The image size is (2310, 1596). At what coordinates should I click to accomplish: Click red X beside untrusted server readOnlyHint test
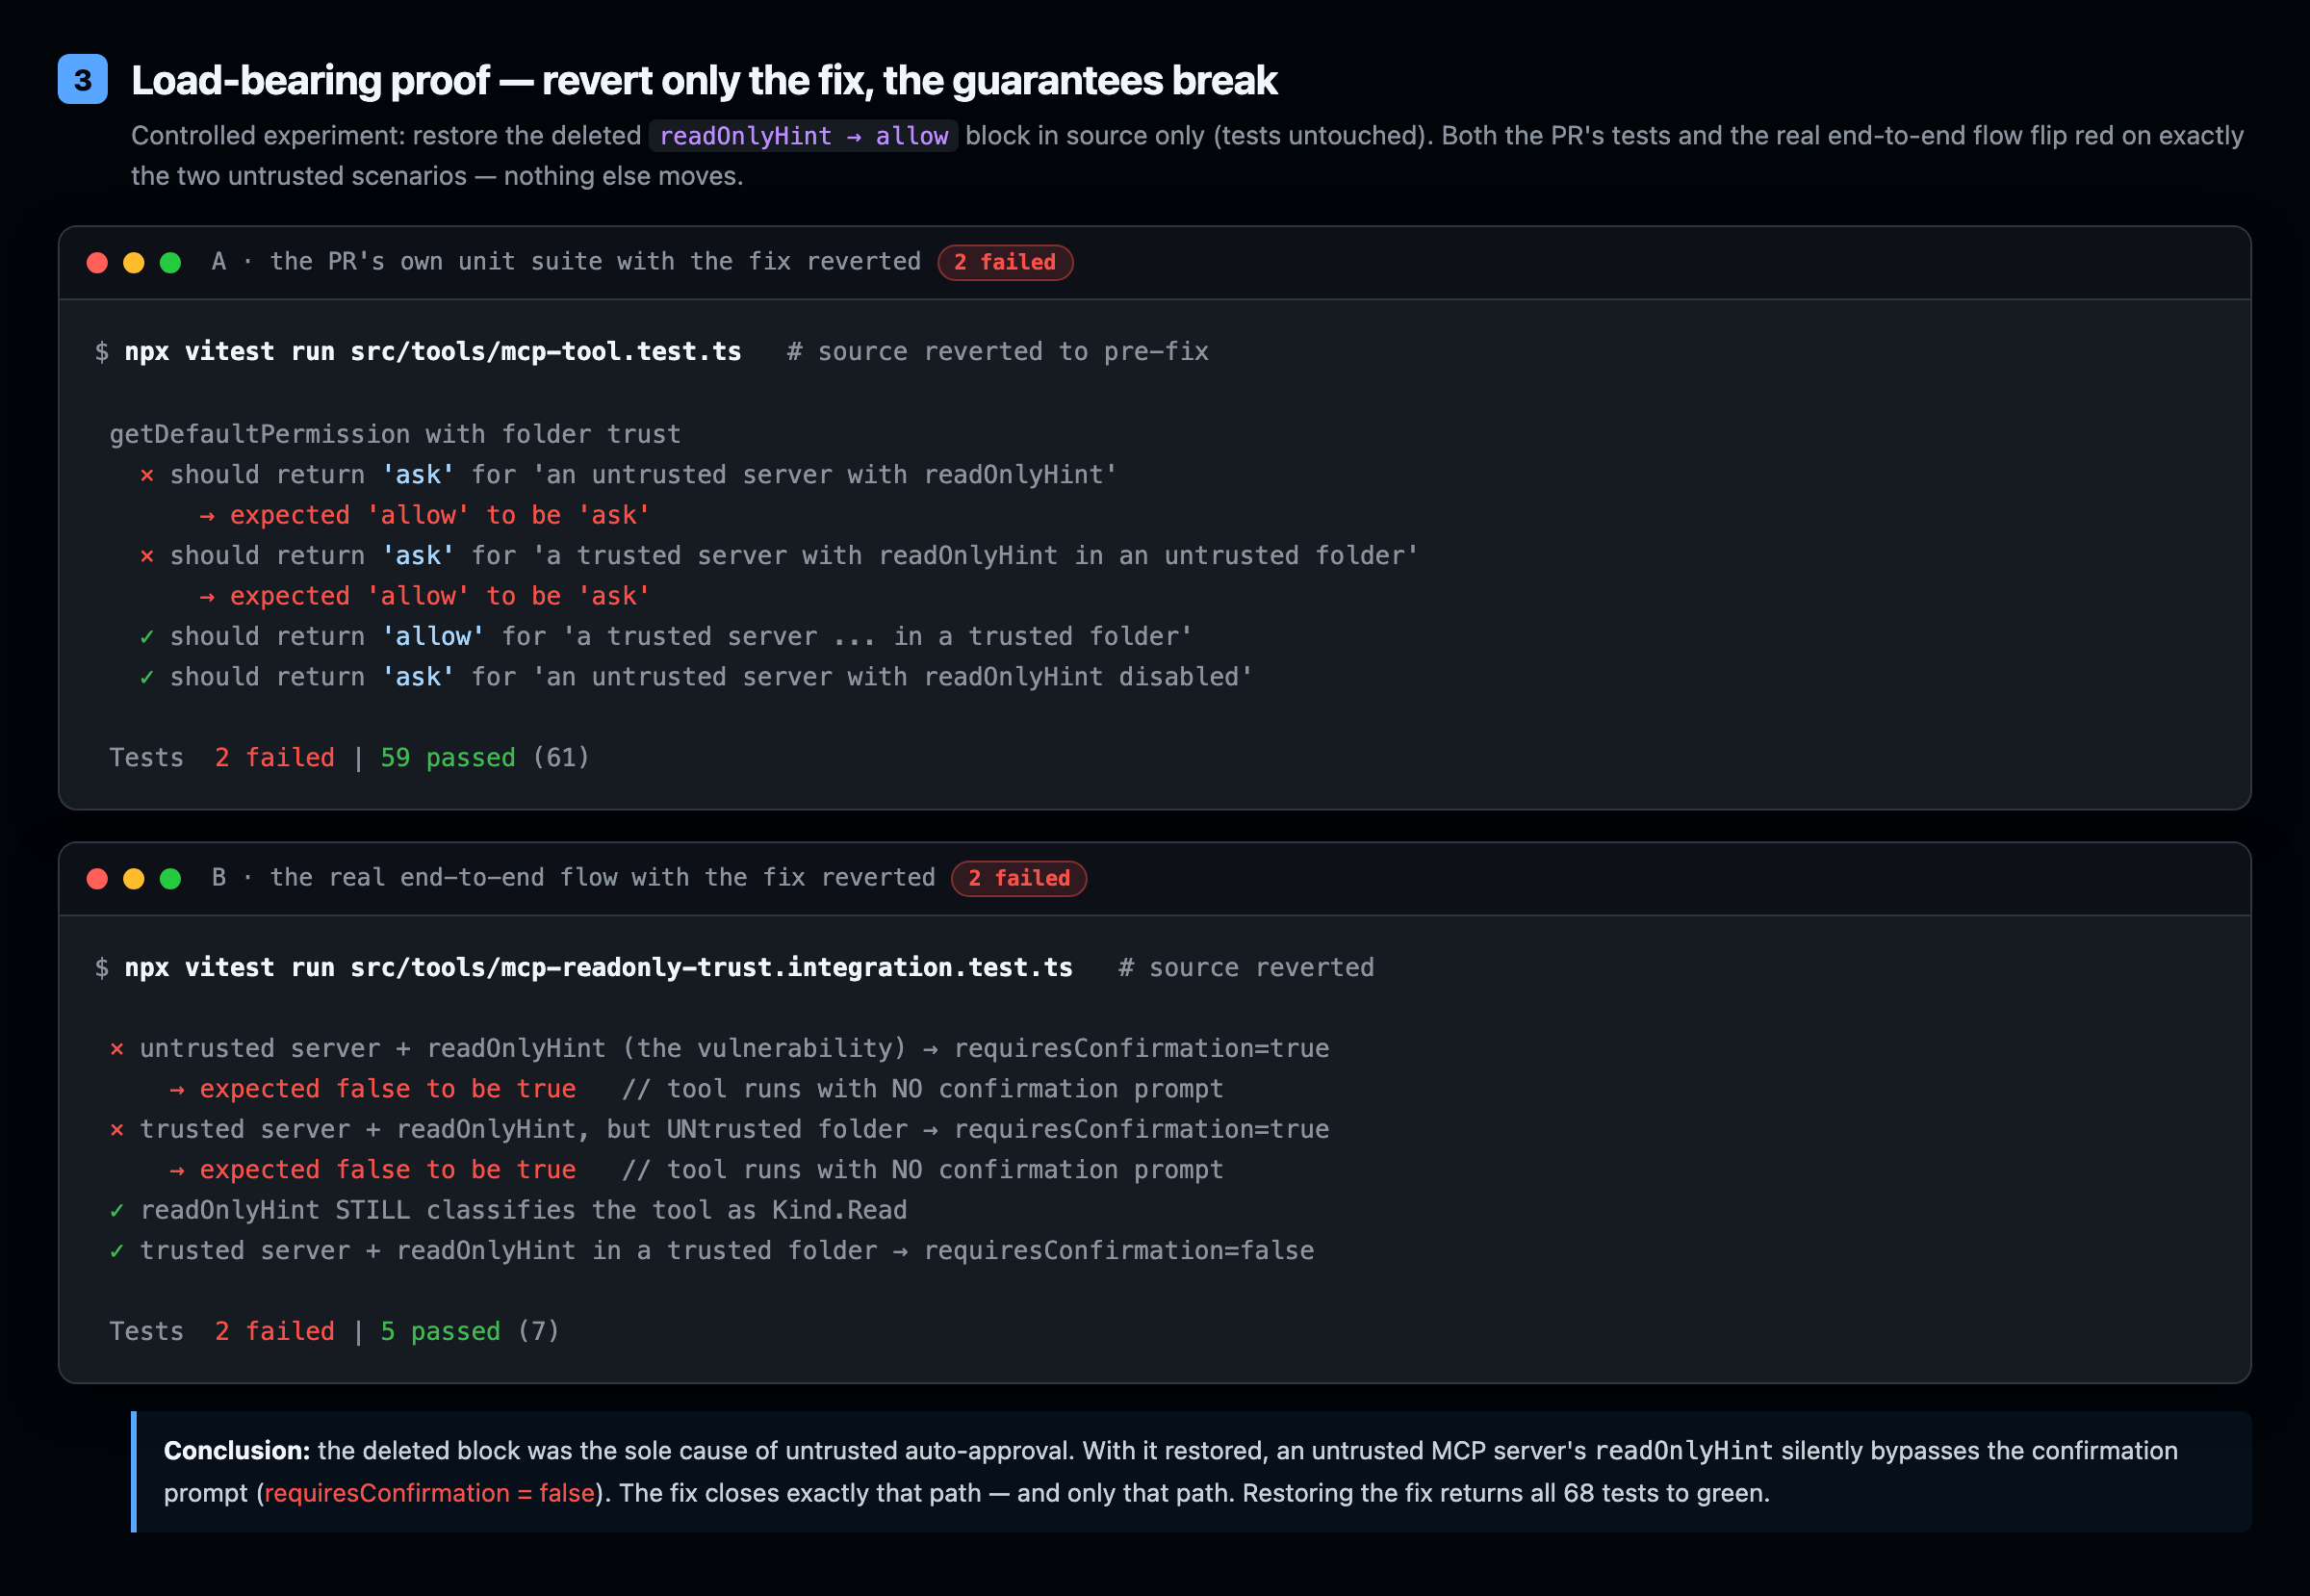(147, 475)
